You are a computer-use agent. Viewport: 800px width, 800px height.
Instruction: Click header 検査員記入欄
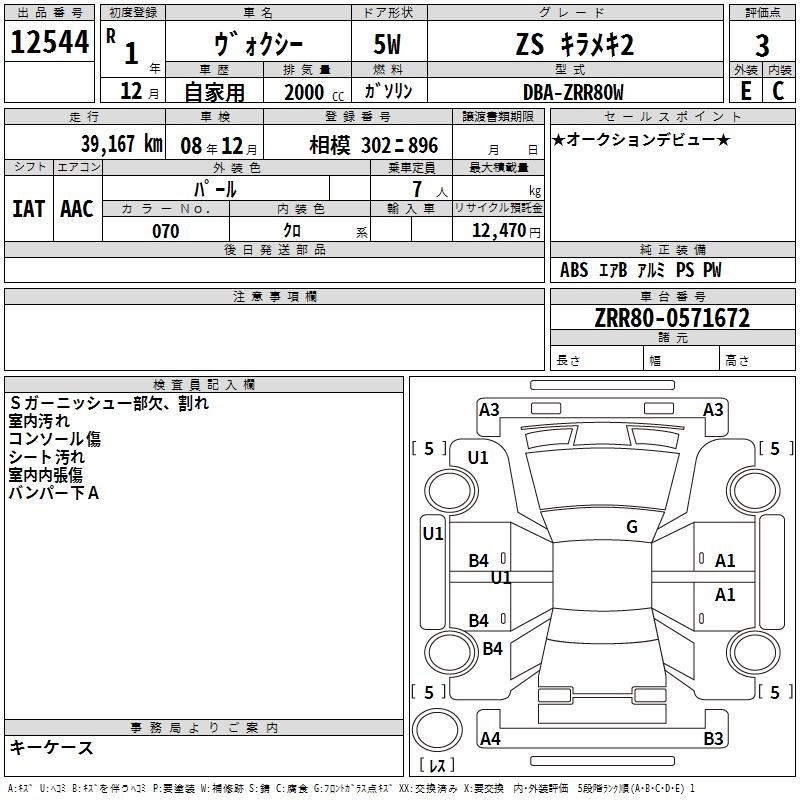tap(204, 385)
